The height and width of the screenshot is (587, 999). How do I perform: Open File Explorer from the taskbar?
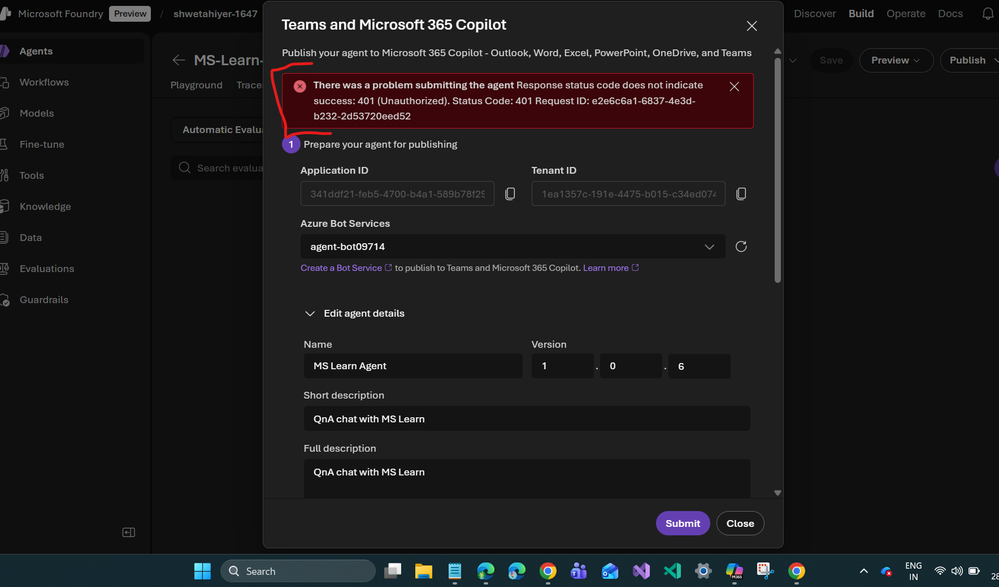(424, 571)
